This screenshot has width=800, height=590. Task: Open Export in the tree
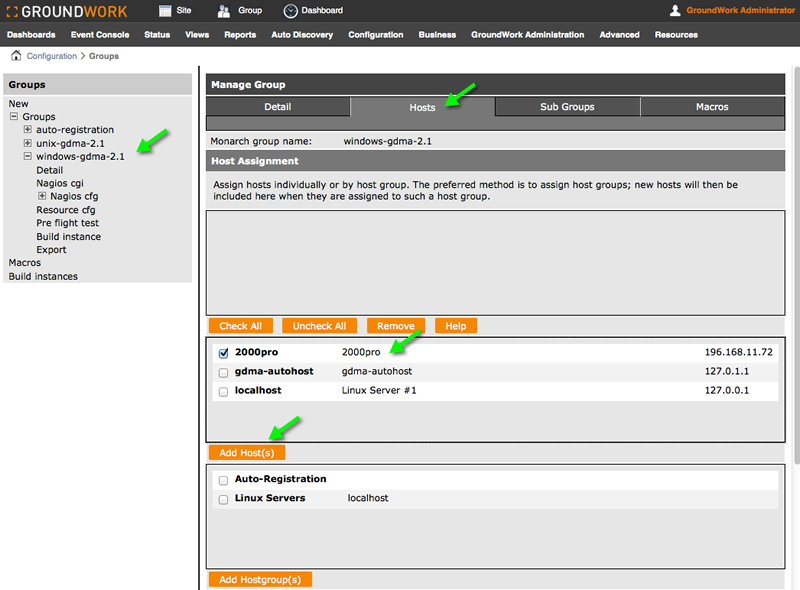[x=51, y=250]
